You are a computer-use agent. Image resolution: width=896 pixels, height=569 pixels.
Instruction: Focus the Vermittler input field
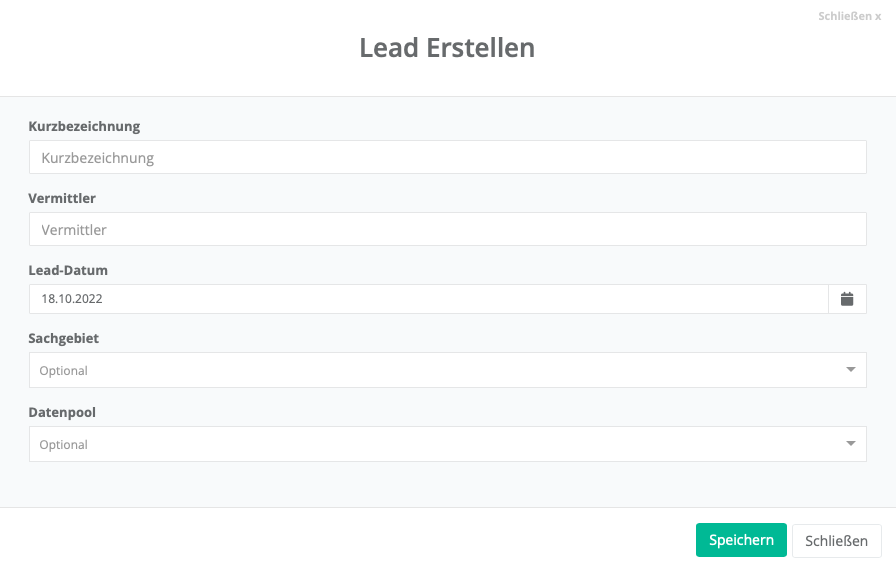tap(447, 230)
